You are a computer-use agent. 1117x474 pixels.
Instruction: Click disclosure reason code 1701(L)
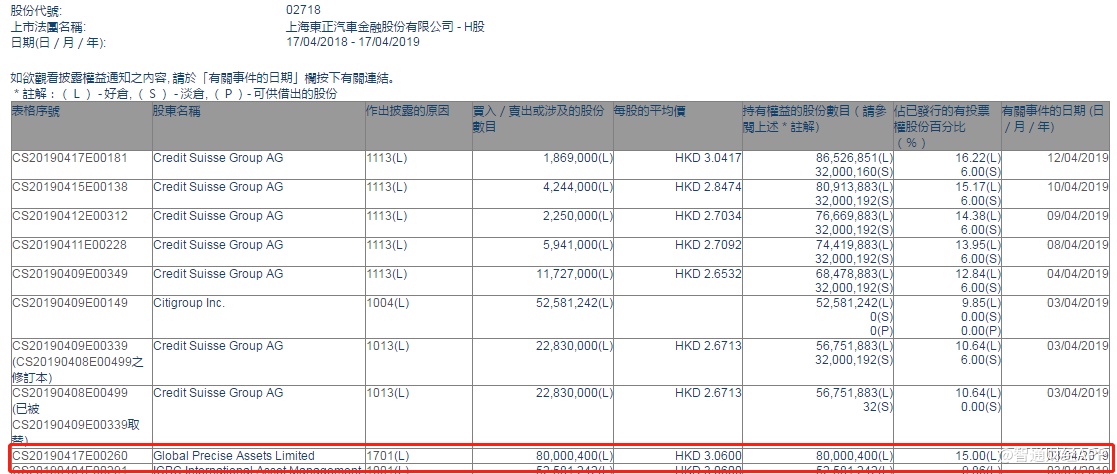pyautogui.click(x=387, y=455)
